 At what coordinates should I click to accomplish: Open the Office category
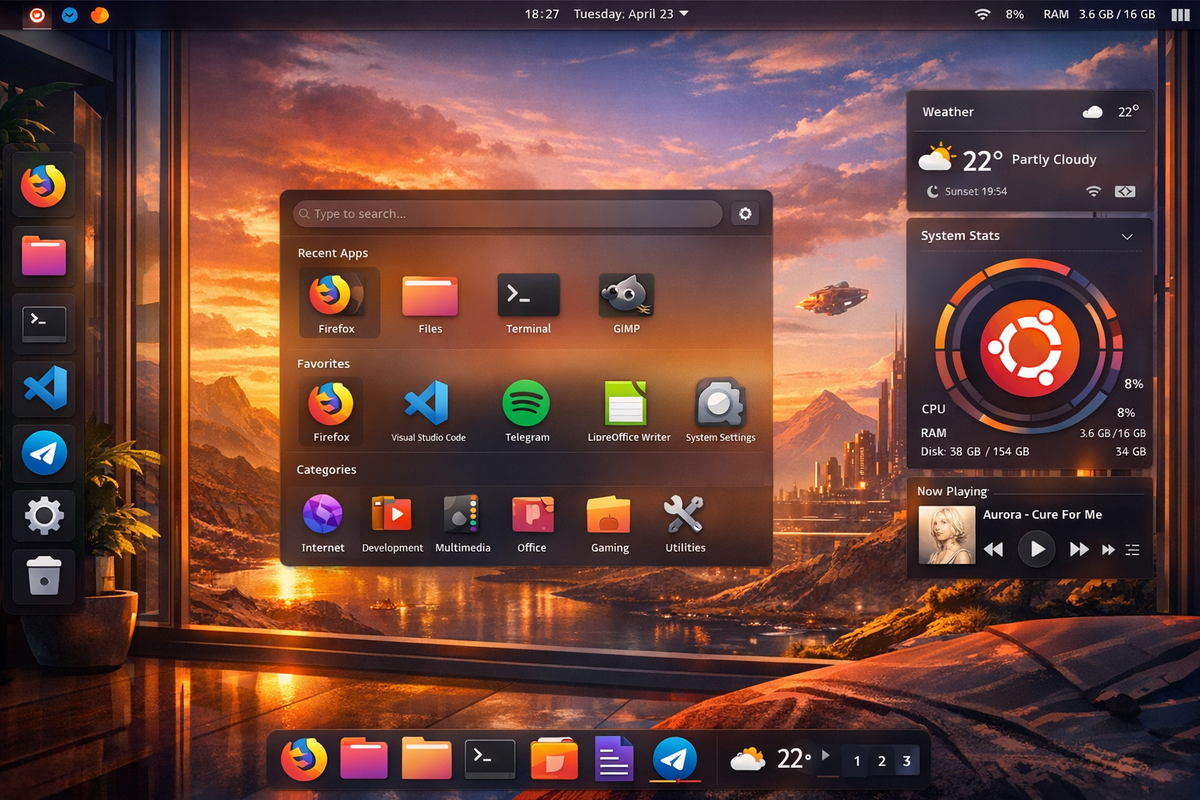coord(532,523)
